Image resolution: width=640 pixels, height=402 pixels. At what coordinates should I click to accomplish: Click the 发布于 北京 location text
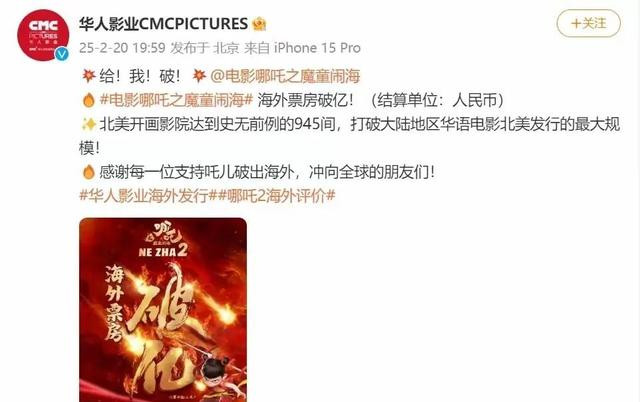(204, 48)
